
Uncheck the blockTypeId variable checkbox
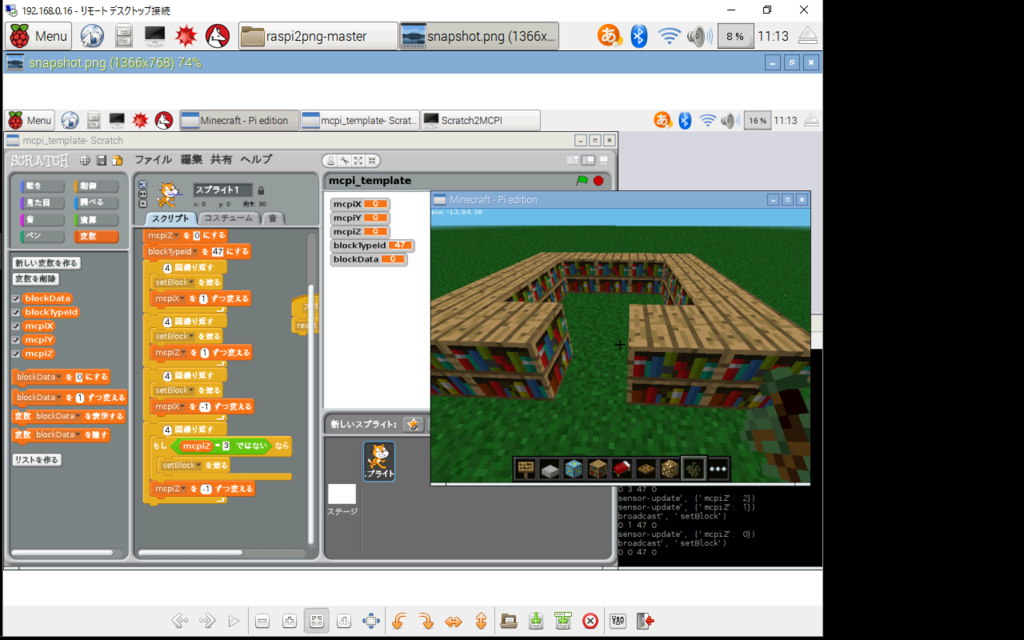(x=16, y=312)
